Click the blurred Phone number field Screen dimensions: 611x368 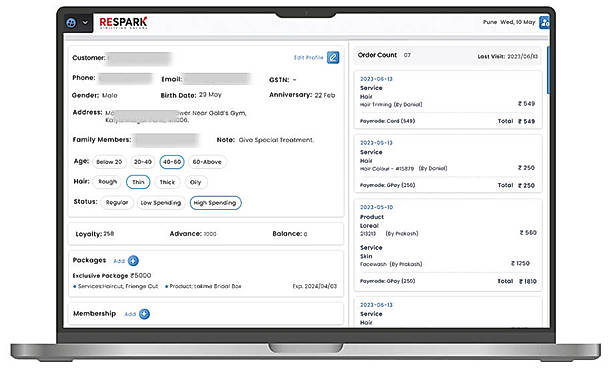coord(125,78)
